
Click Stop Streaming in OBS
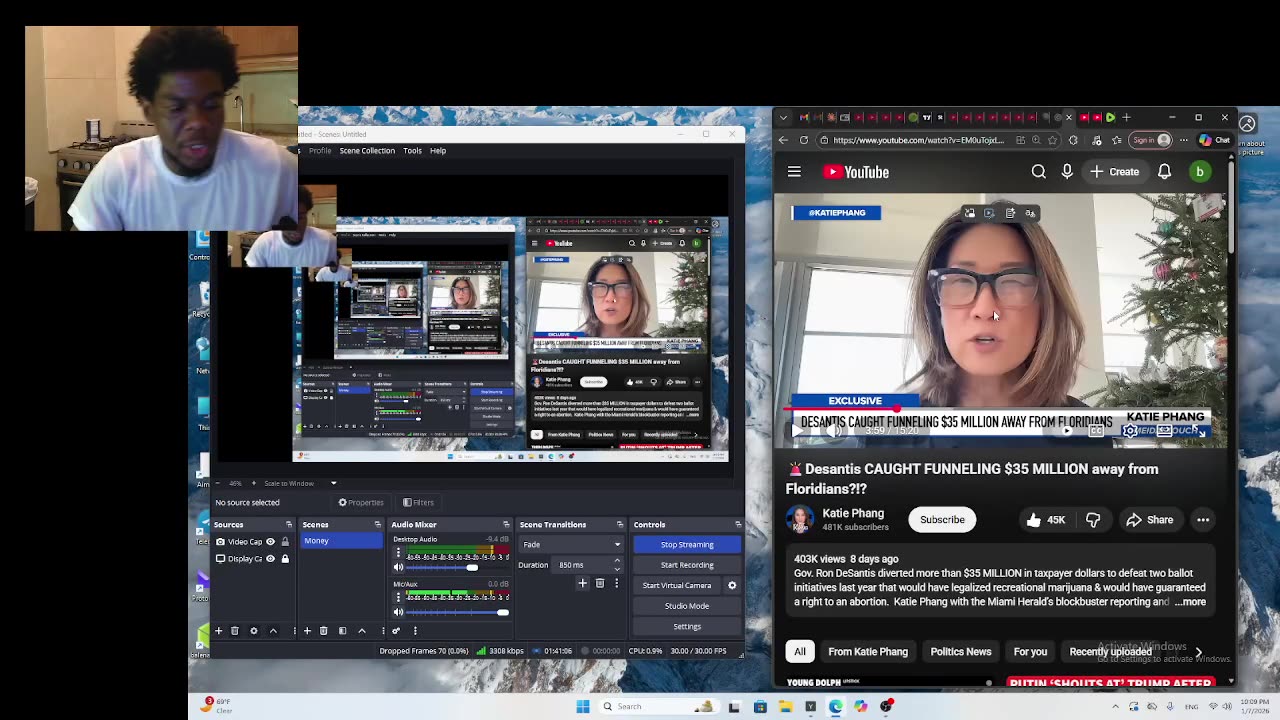coord(687,545)
